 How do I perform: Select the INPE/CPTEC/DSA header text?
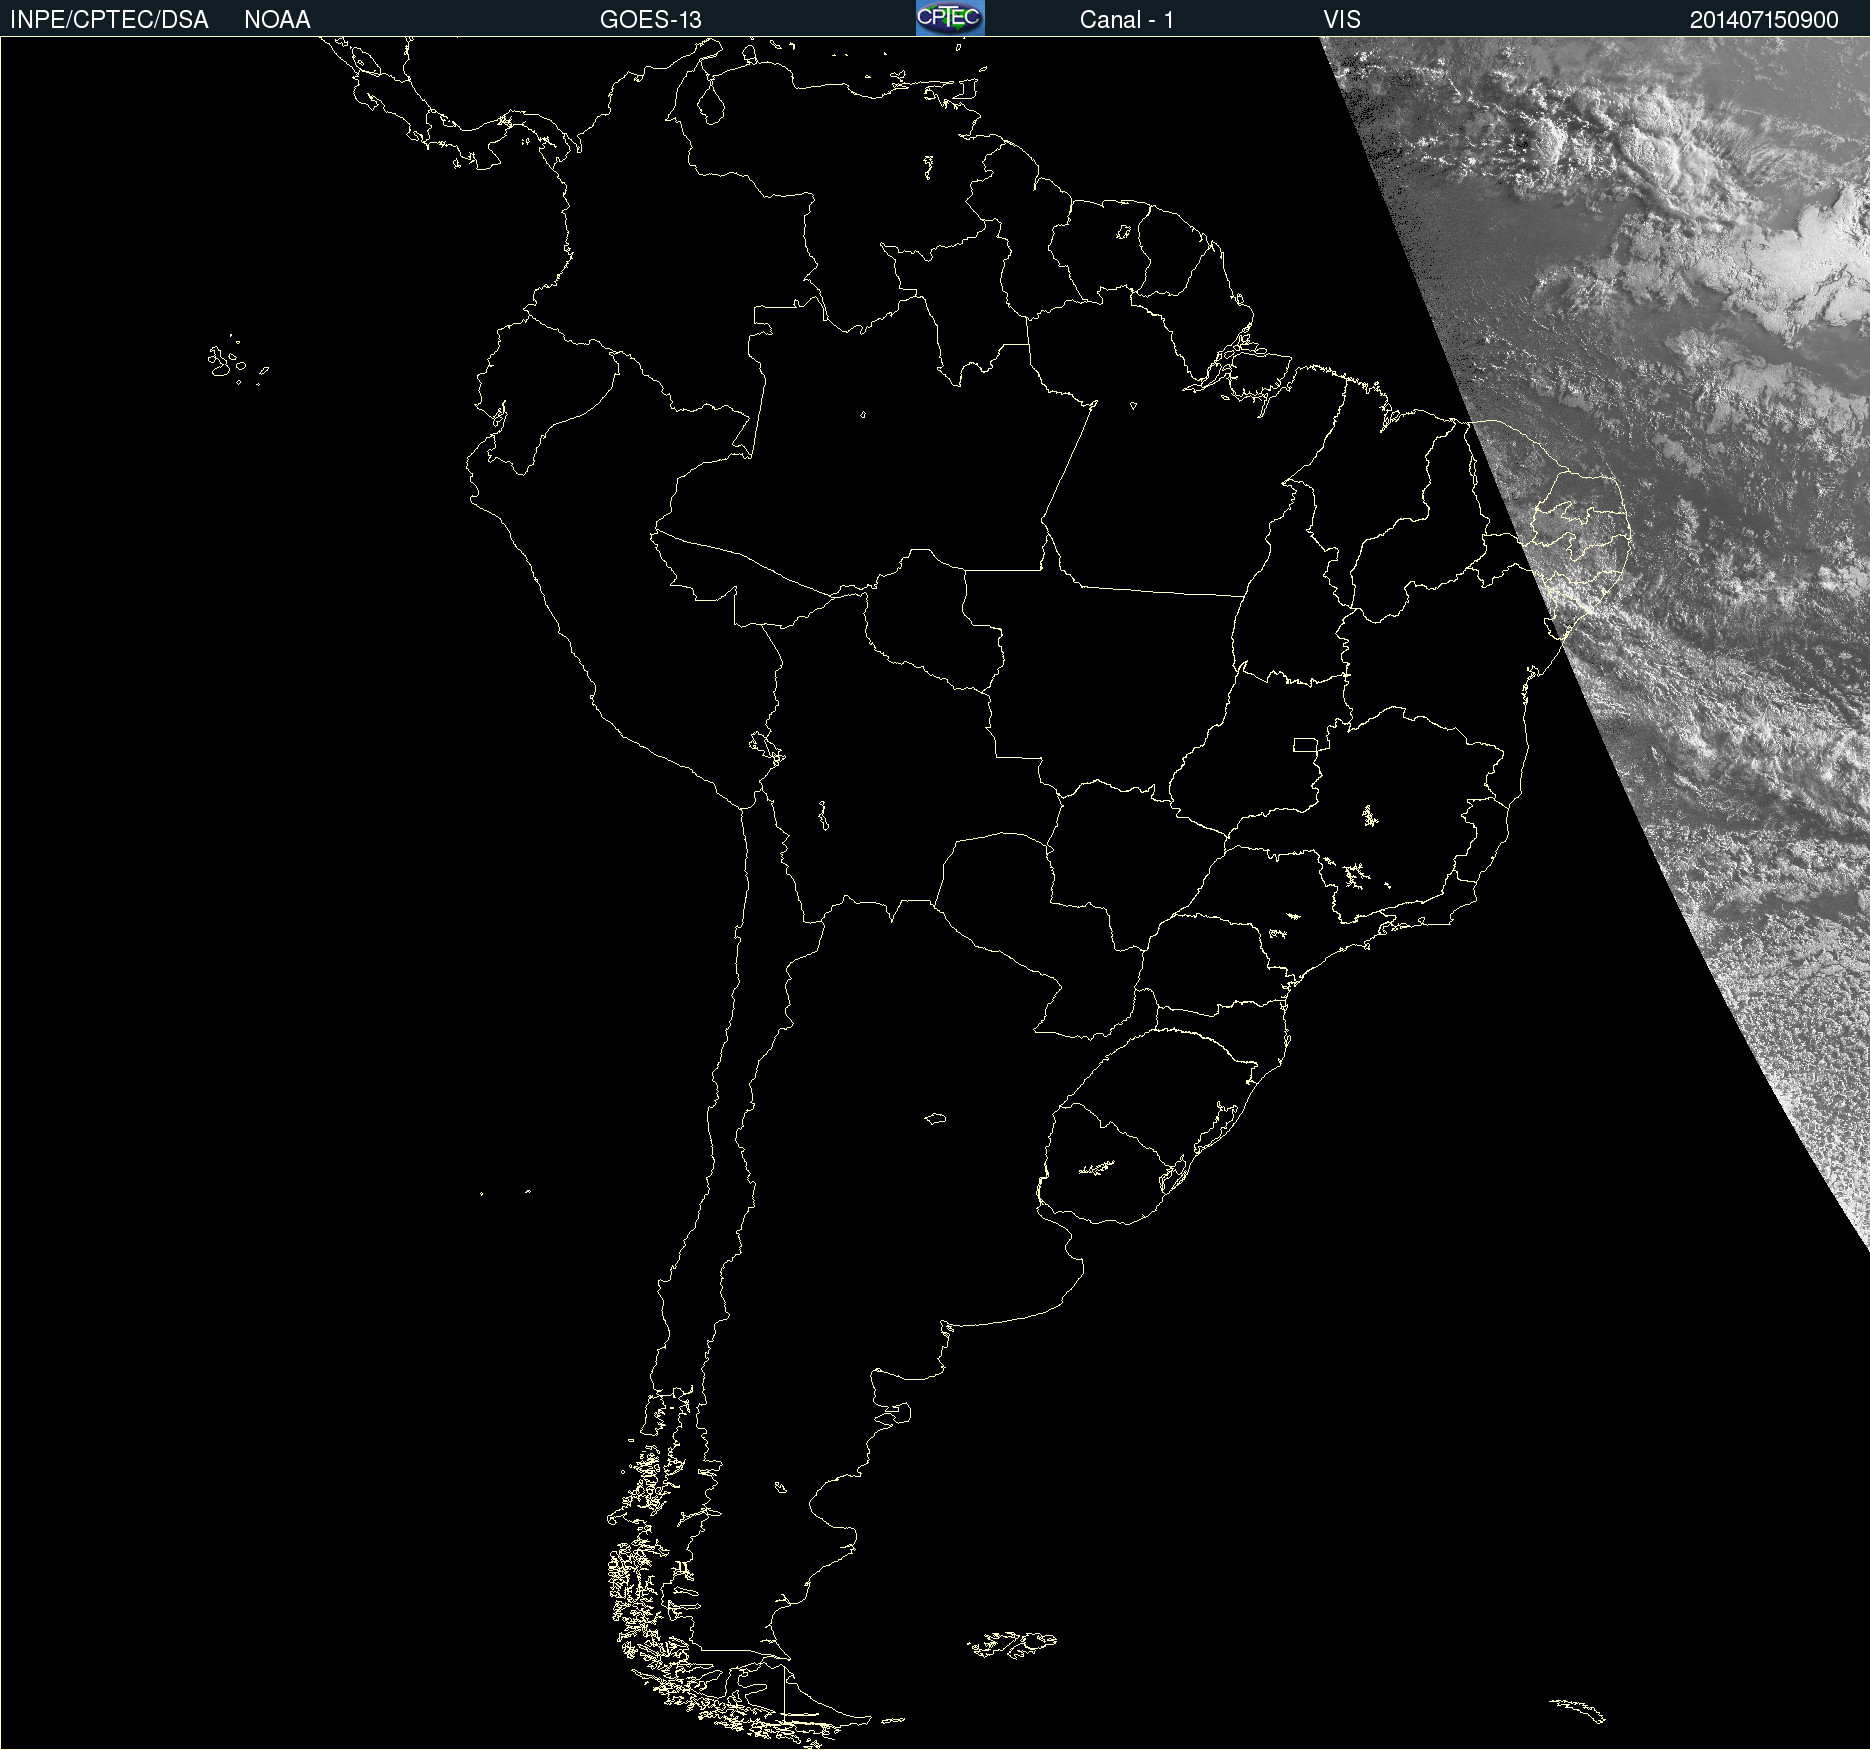pyautogui.click(x=109, y=20)
